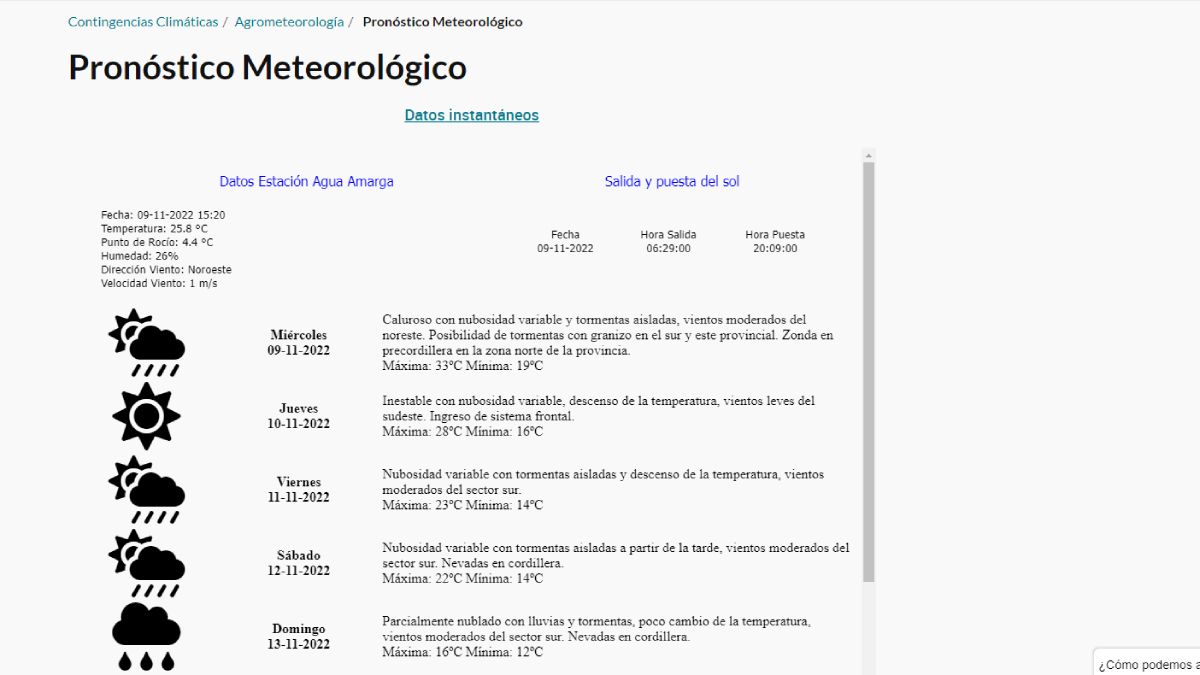Click the forecast panel scroll-up arrow
This screenshot has height=675, width=1200.
[868, 156]
